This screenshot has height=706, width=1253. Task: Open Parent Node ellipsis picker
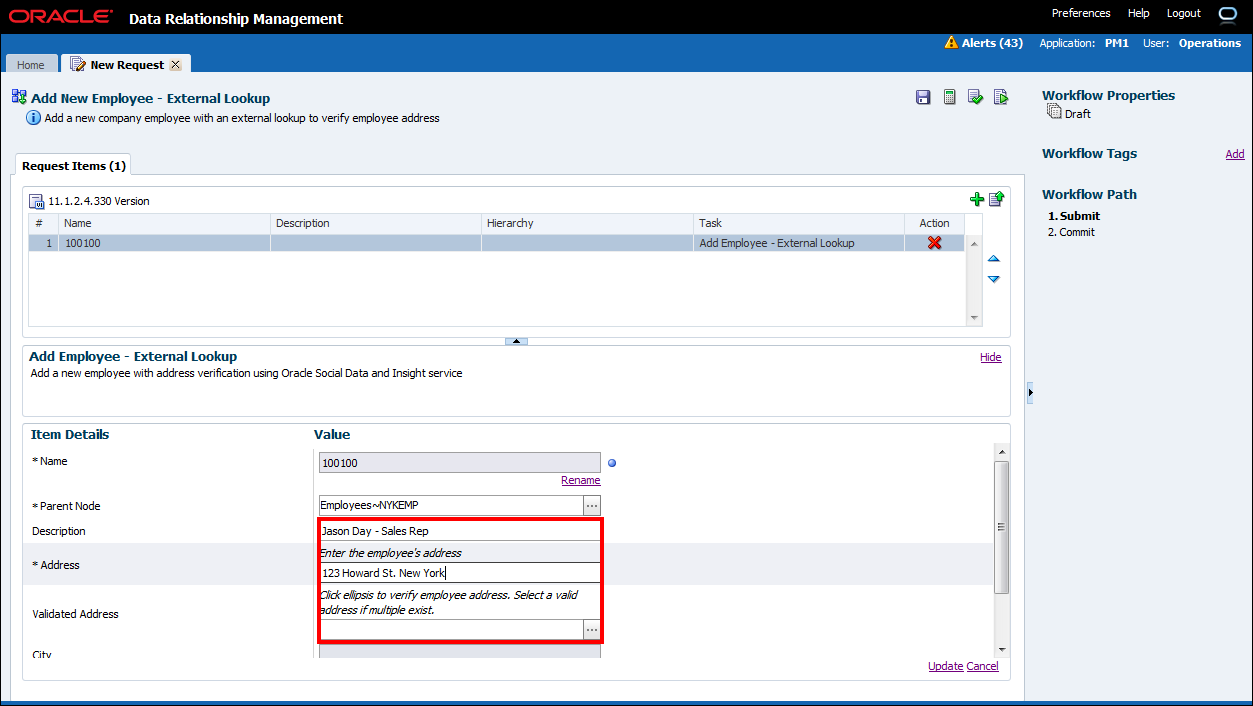coord(592,506)
